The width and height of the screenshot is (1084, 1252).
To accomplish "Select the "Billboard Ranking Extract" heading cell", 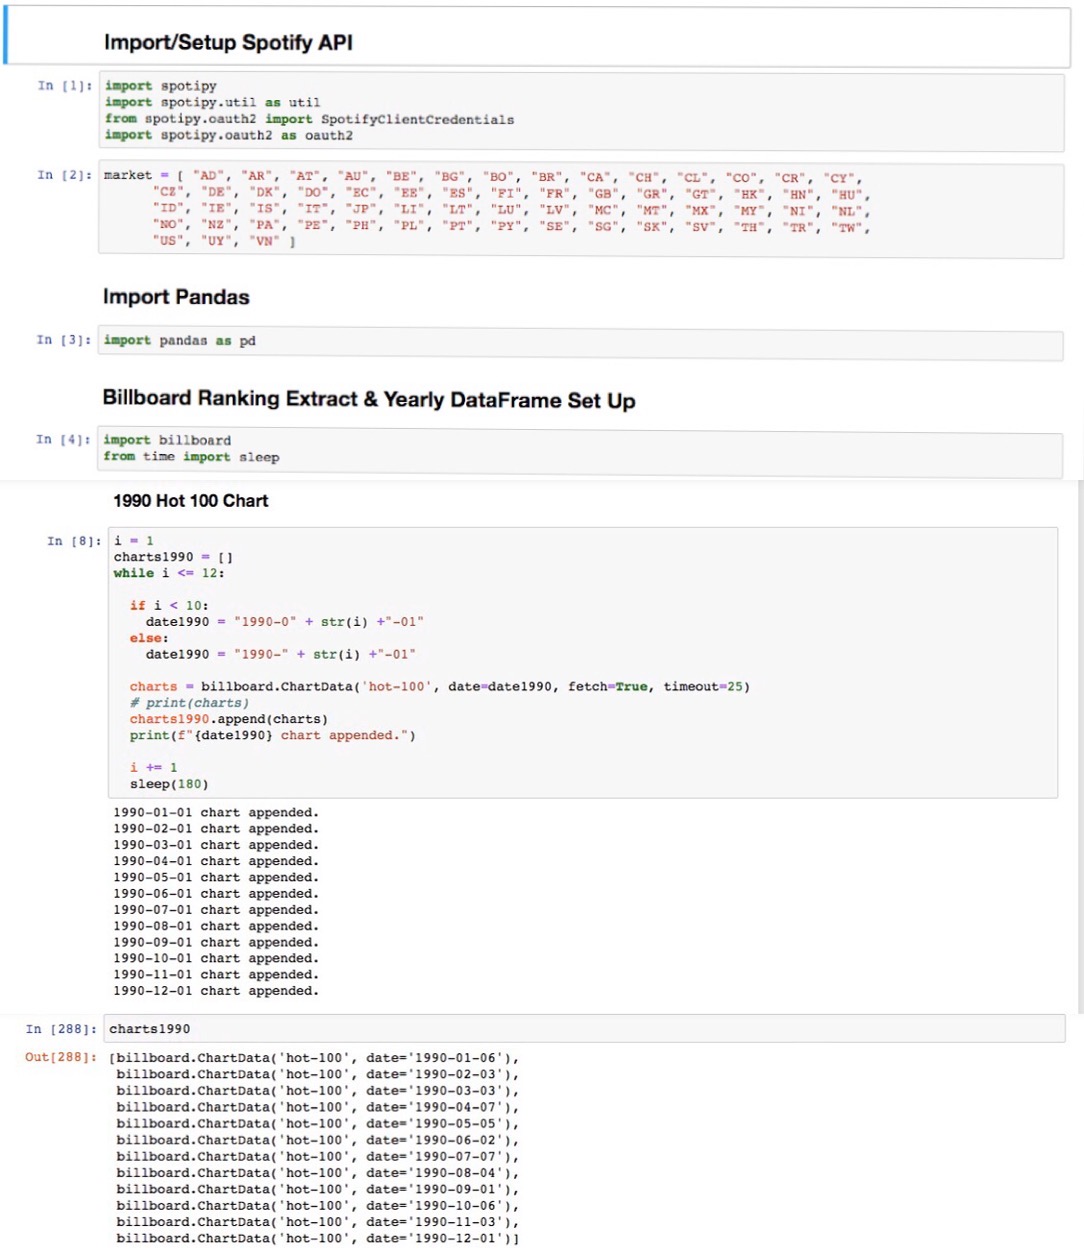I will tap(368, 399).
